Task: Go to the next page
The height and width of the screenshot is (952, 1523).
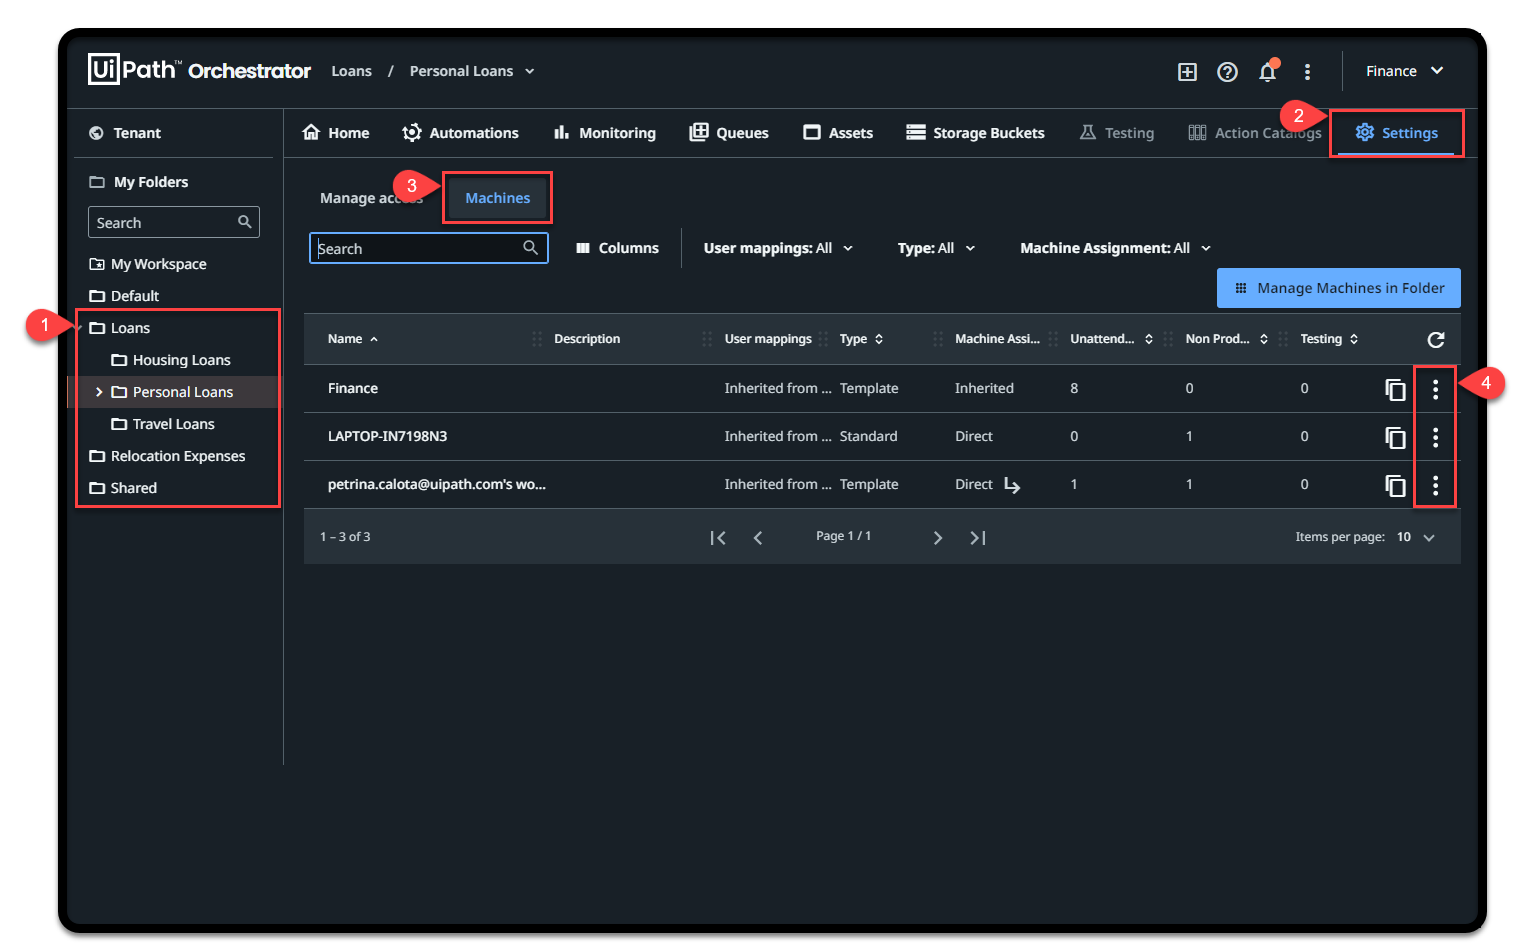Action: tap(937, 538)
